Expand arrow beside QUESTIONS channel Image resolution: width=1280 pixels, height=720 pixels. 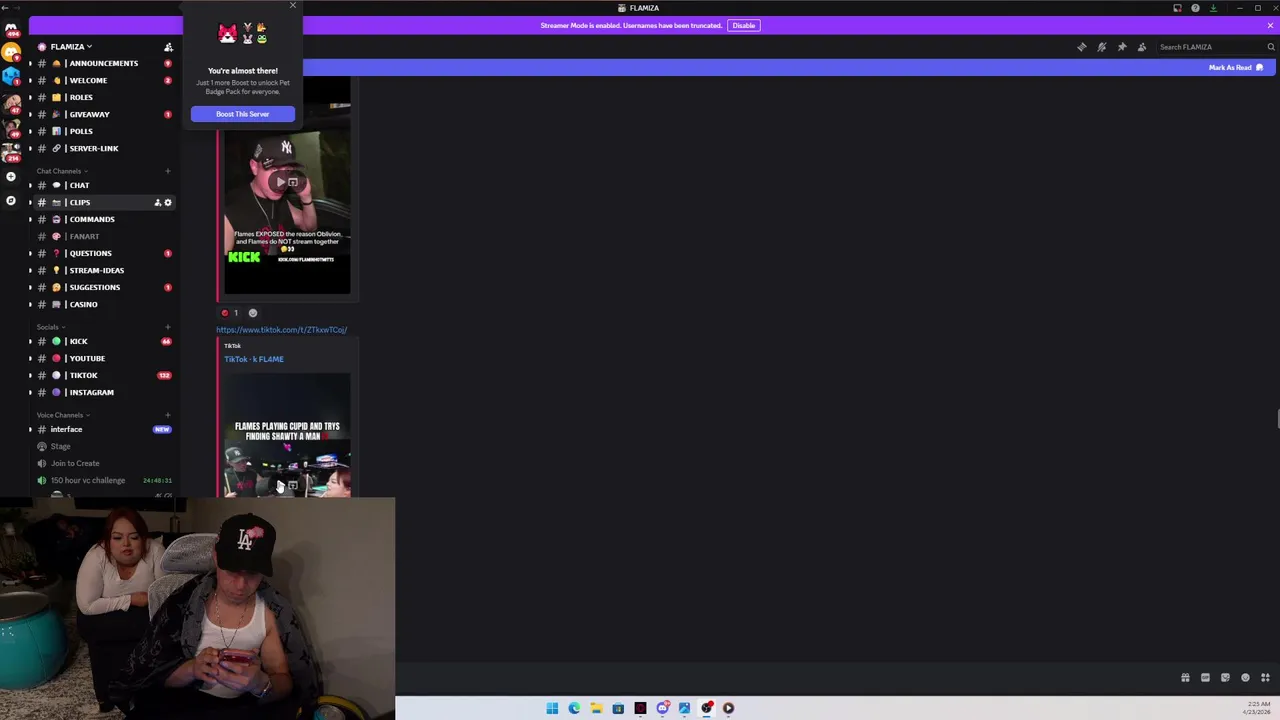(30, 253)
